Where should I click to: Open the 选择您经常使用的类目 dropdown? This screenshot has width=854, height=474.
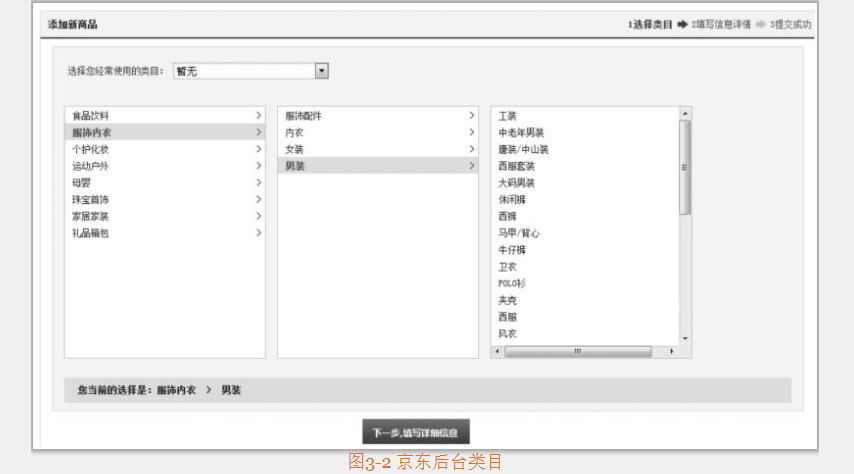321,71
